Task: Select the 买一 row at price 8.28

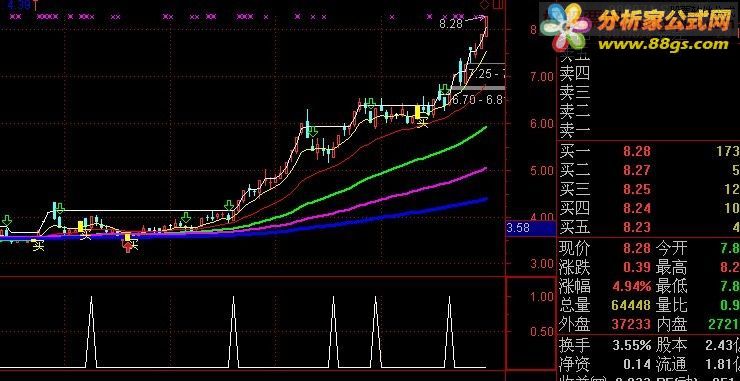Action: pyautogui.click(x=649, y=151)
